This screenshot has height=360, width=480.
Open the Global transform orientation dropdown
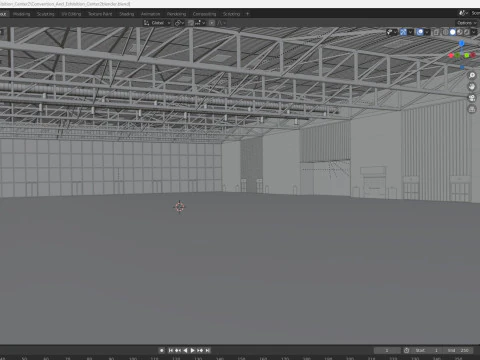click(157, 23)
